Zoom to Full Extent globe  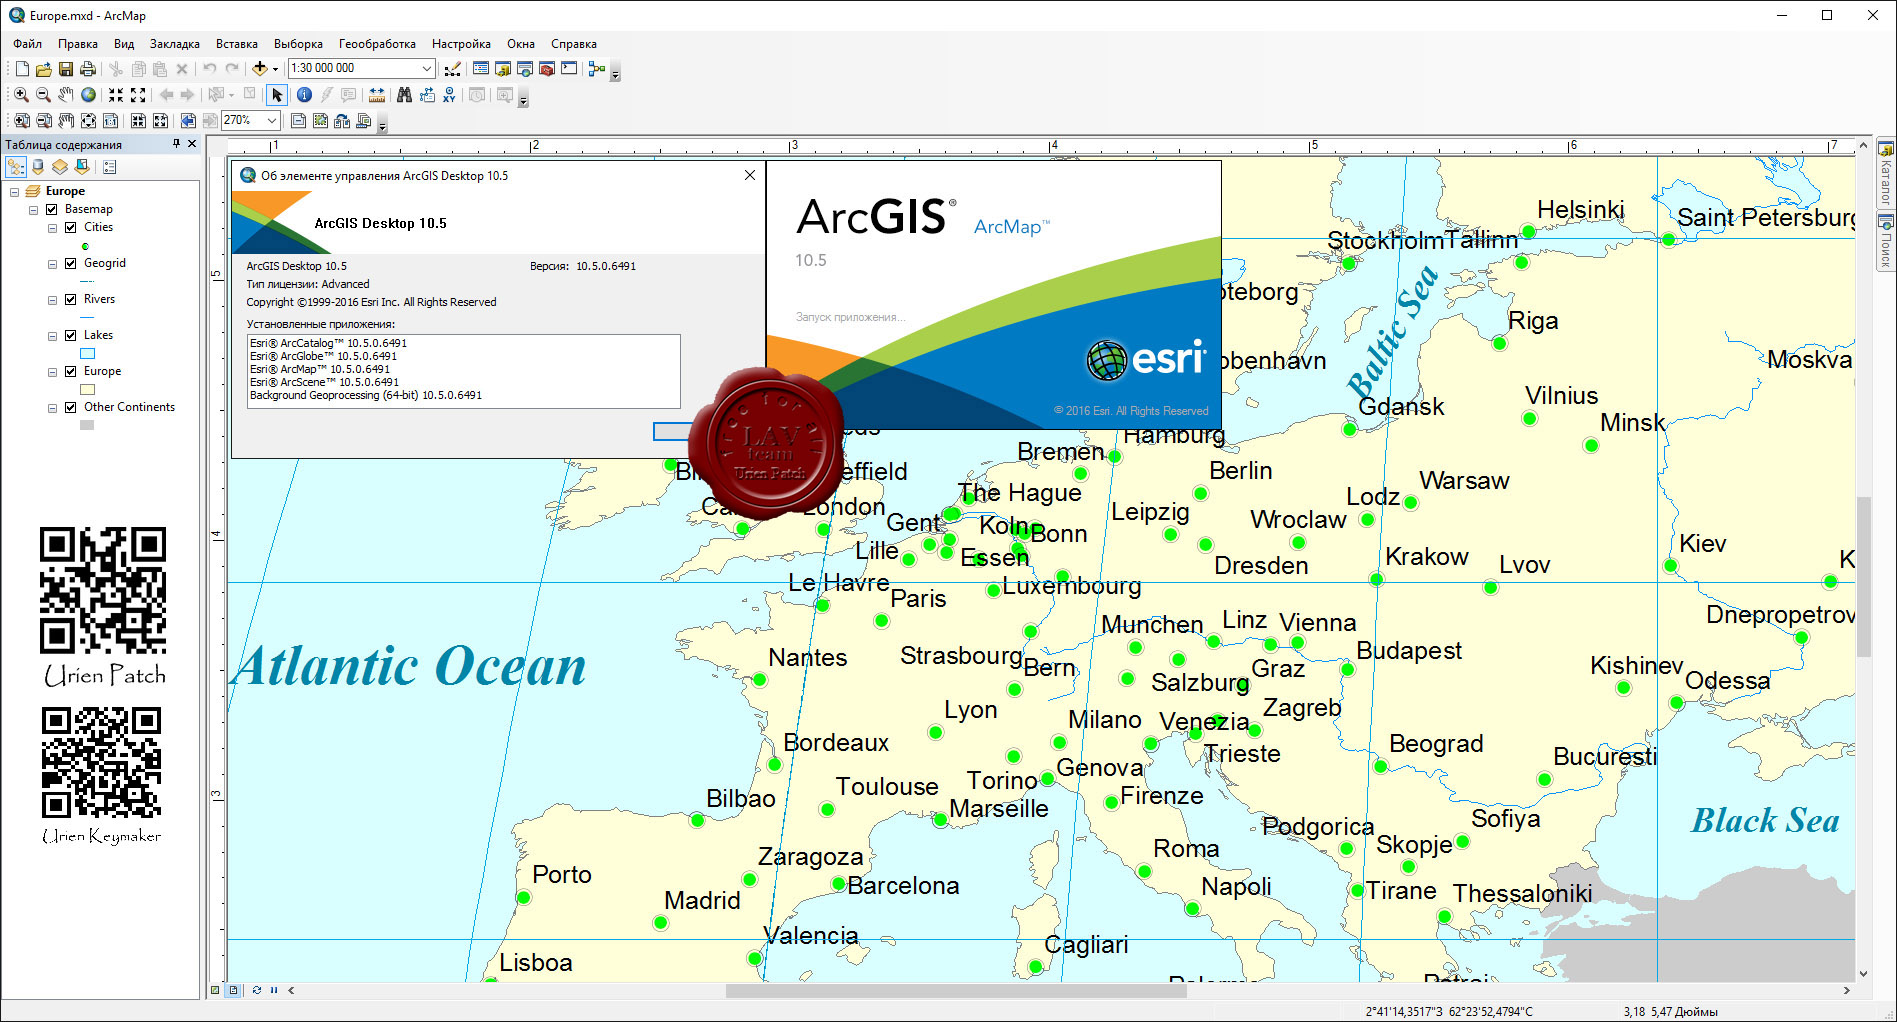89,95
